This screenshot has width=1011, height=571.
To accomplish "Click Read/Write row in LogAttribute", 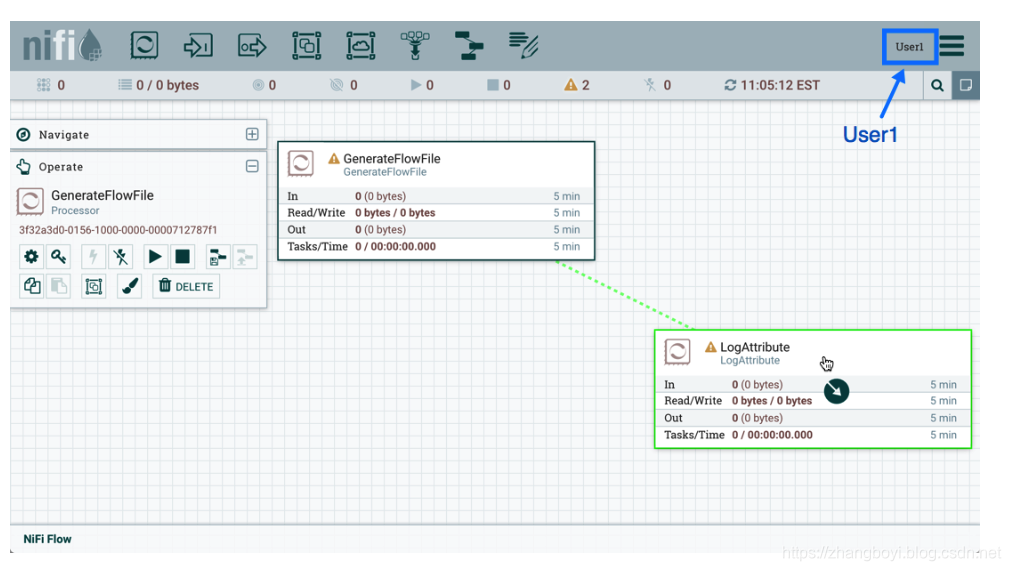I will click(812, 400).
